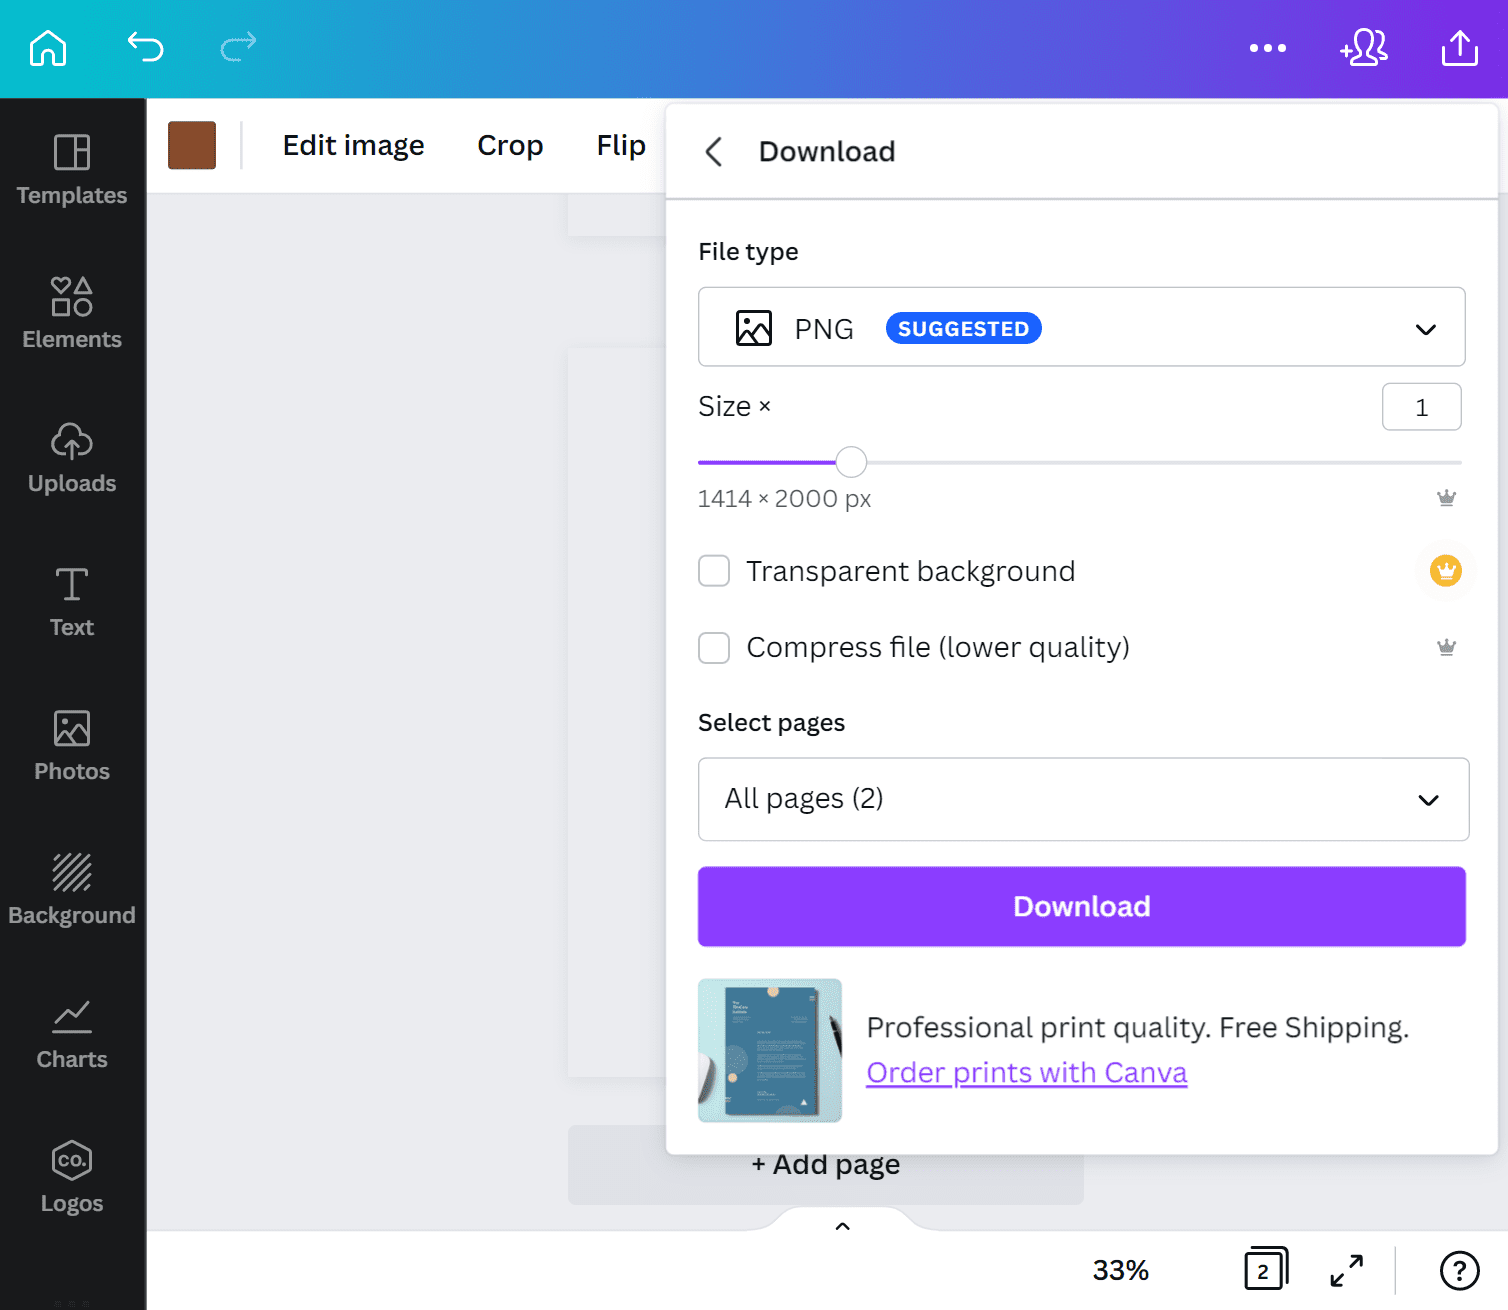The width and height of the screenshot is (1508, 1310).
Task: Open the page grid view icon
Action: click(1266, 1269)
